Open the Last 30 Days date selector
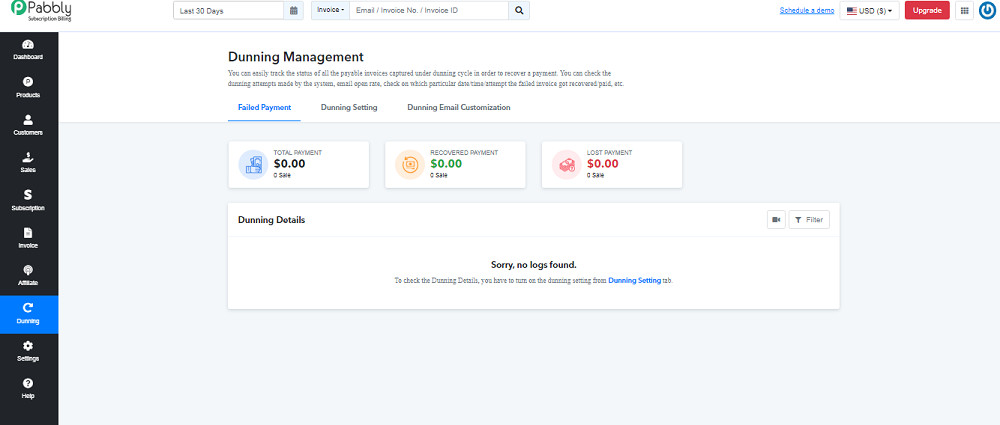 point(228,11)
